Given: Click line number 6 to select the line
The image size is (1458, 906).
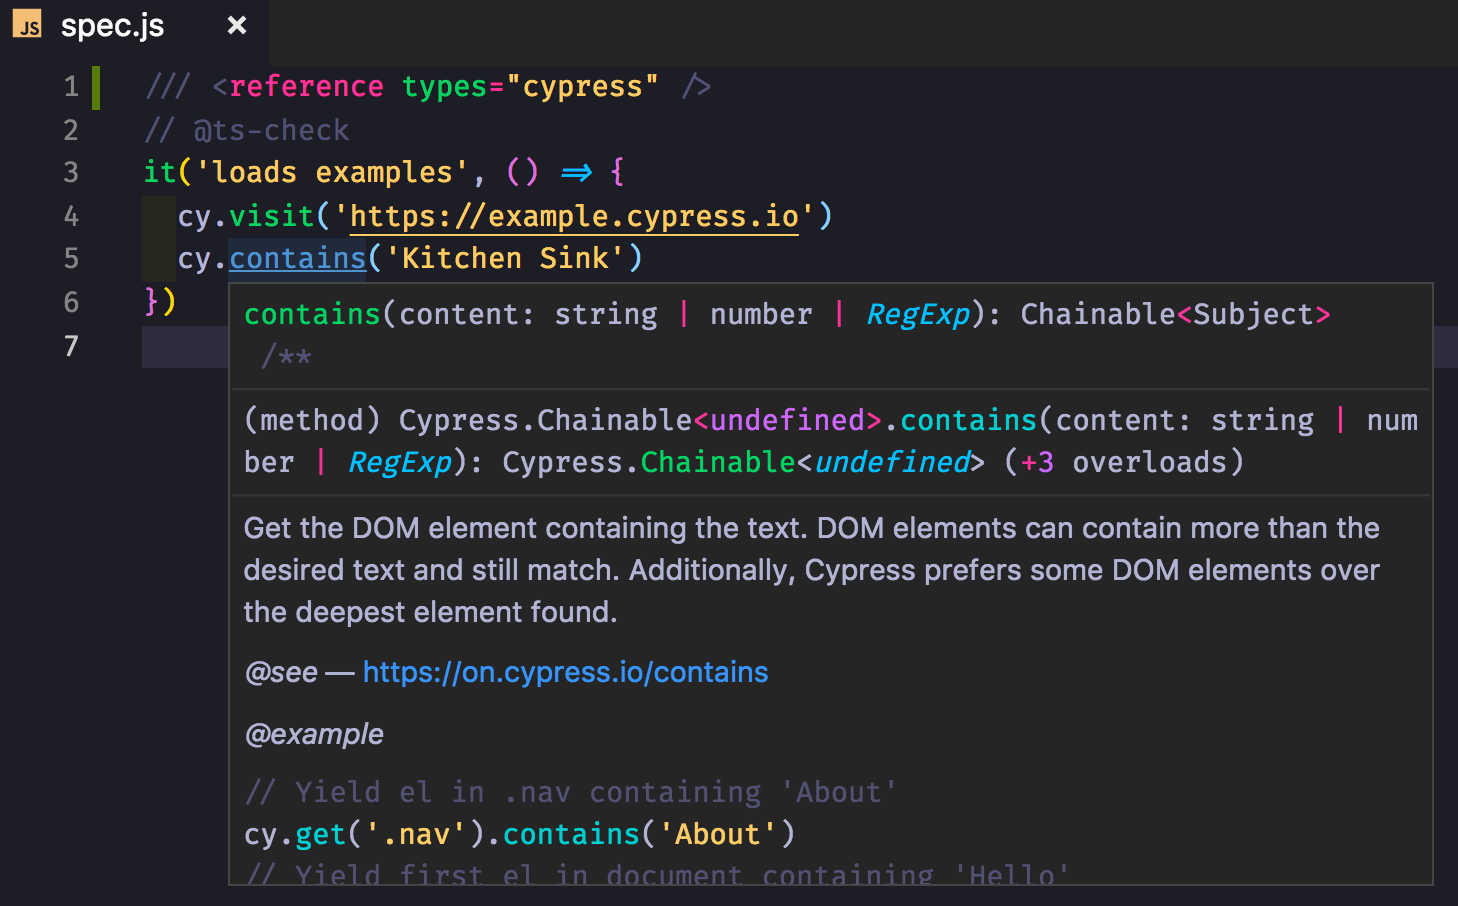Looking at the screenshot, I should (71, 302).
